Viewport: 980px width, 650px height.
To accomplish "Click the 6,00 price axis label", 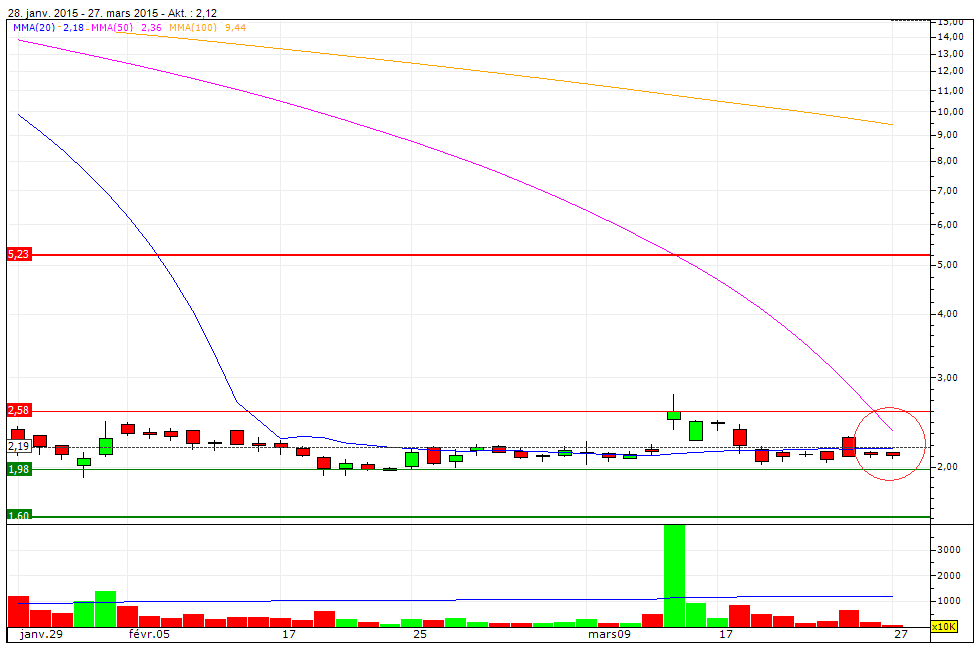I will coord(948,224).
